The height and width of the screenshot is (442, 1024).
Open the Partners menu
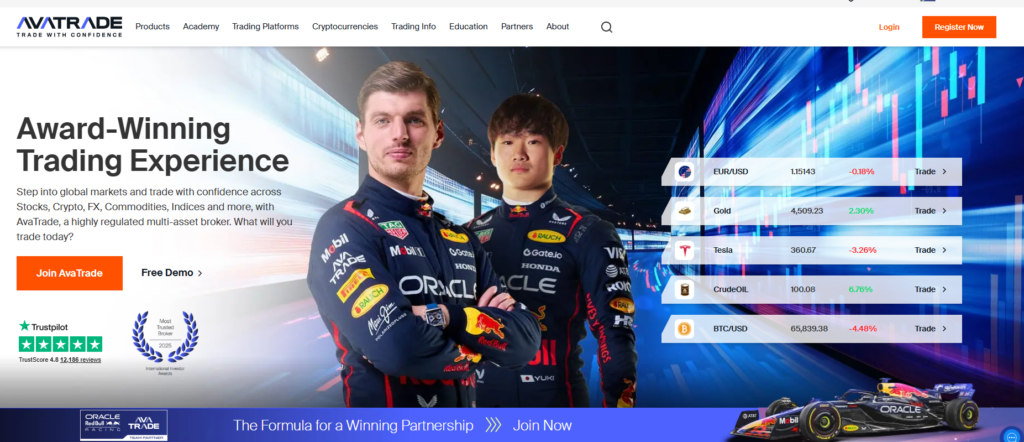(517, 27)
